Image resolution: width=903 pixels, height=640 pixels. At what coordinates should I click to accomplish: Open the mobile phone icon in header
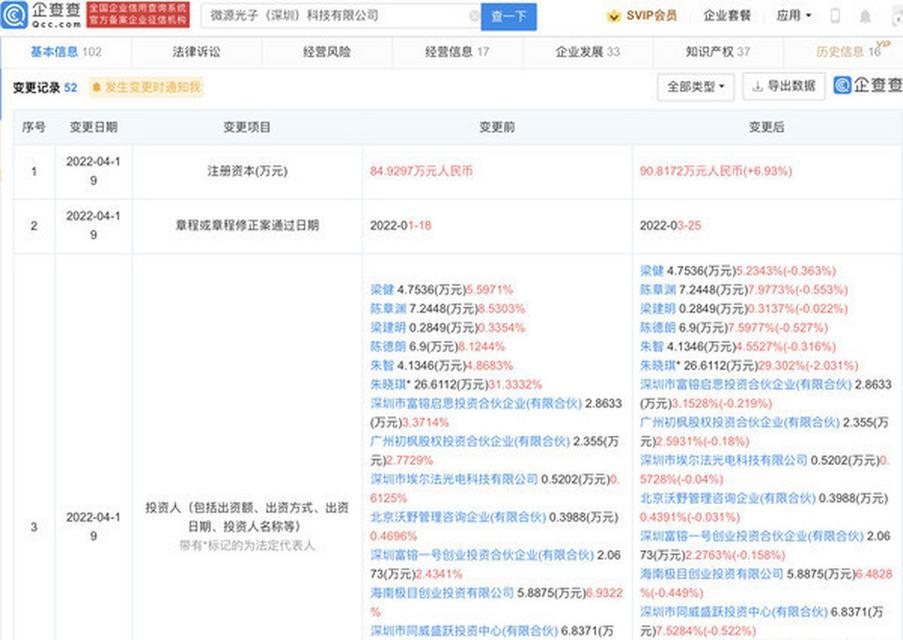[834, 16]
